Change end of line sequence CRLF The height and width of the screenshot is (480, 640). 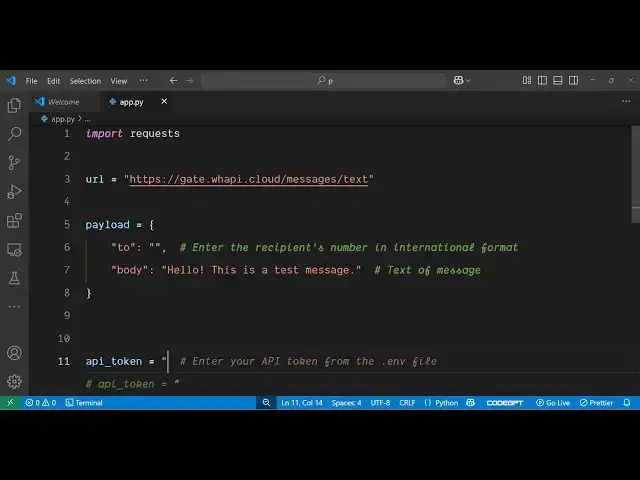click(407, 403)
